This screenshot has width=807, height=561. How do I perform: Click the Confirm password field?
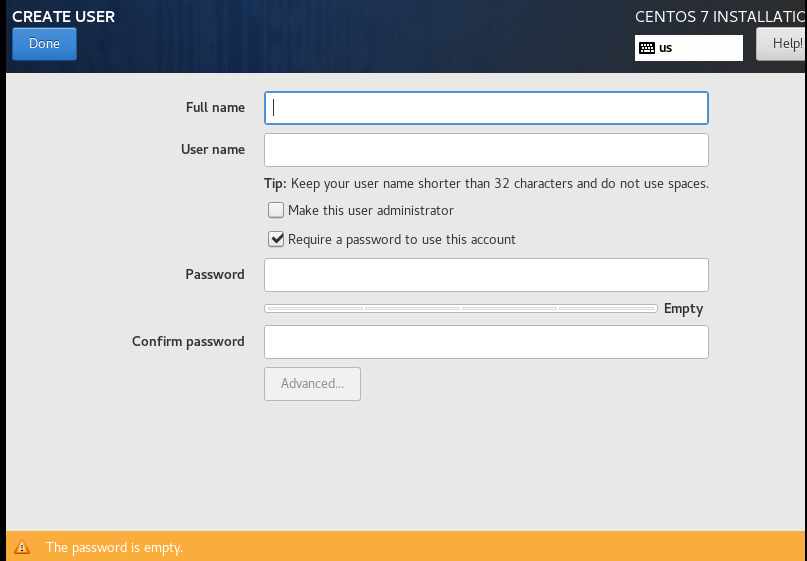(x=486, y=342)
